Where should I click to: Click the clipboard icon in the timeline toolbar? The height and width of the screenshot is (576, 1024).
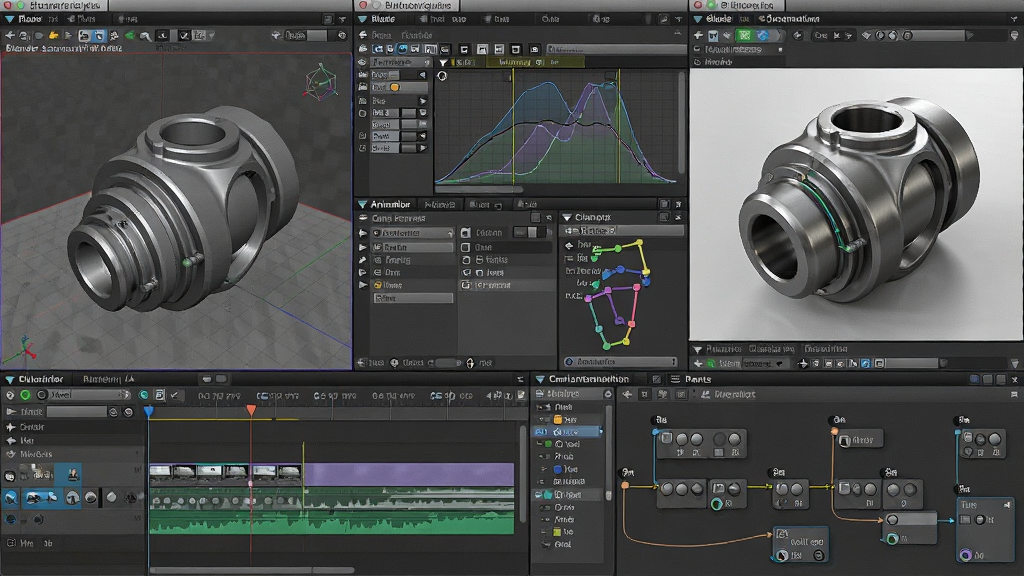159,394
